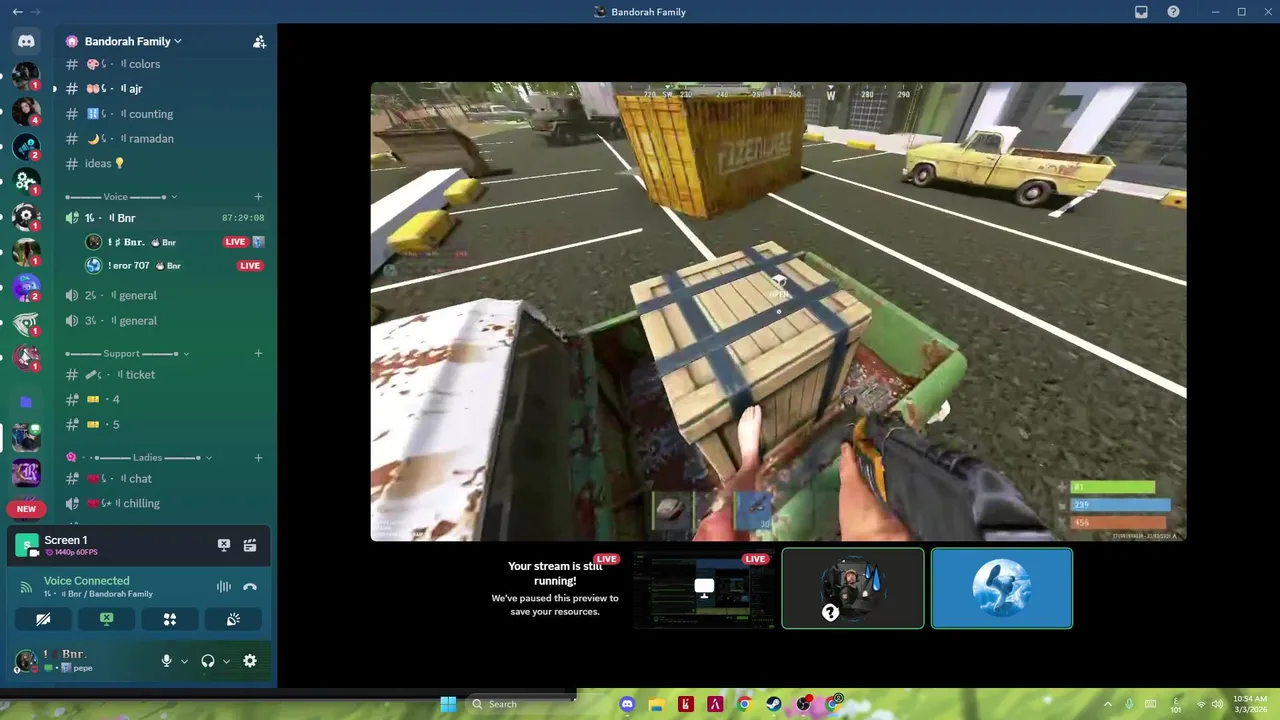Viewport: 1280px width, 720px height.
Task: Disconnect from voice with the hang-up icon
Action: click(x=250, y=587)
